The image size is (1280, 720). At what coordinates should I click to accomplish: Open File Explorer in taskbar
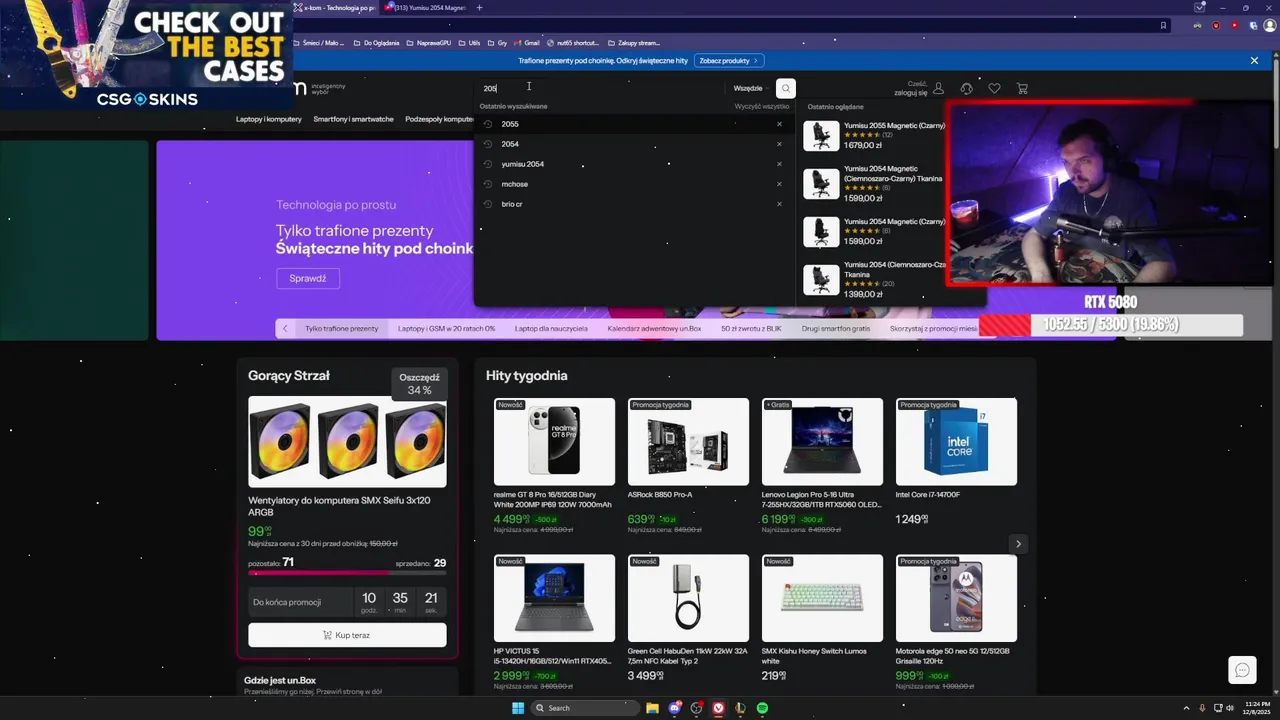pos(652,708)
